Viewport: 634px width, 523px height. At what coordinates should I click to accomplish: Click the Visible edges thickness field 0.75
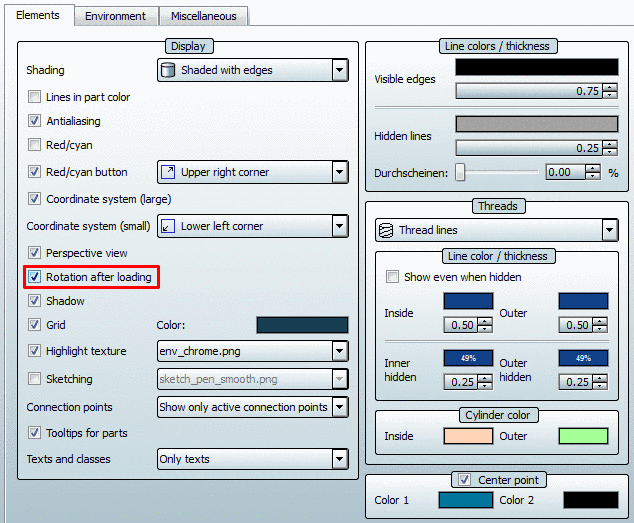[x=529, y=91]
